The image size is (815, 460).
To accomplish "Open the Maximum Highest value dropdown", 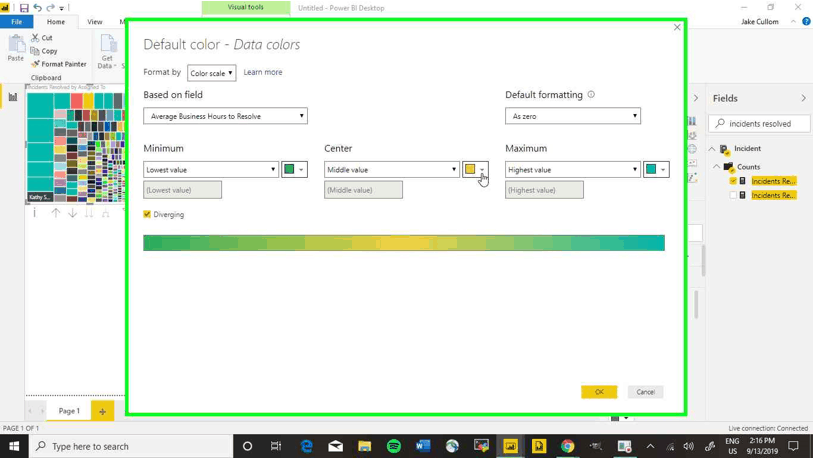I will (x=572, y=169).
